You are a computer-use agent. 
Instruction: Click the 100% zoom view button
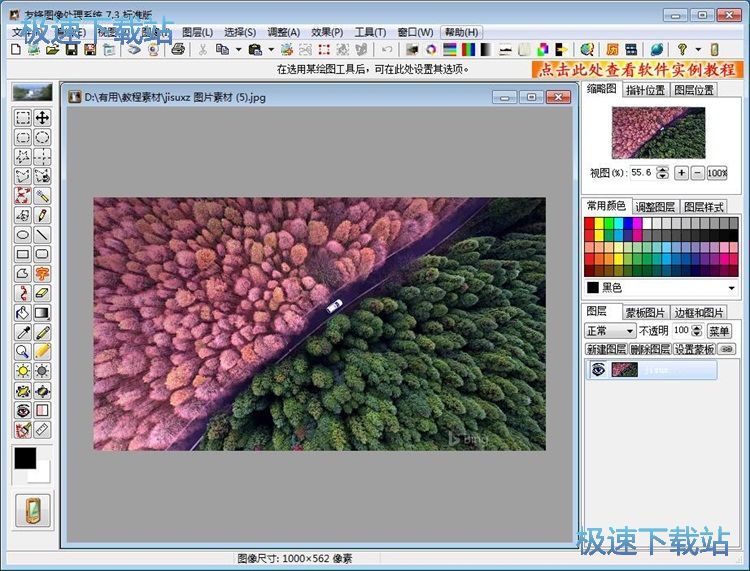coord(717,173)
